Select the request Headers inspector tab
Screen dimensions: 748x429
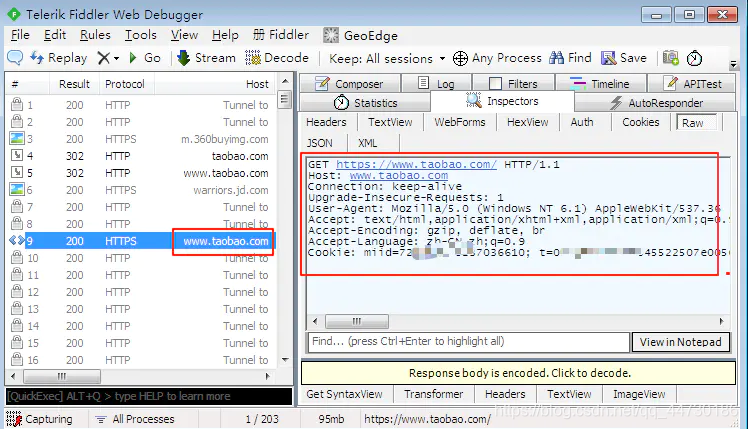326,122
